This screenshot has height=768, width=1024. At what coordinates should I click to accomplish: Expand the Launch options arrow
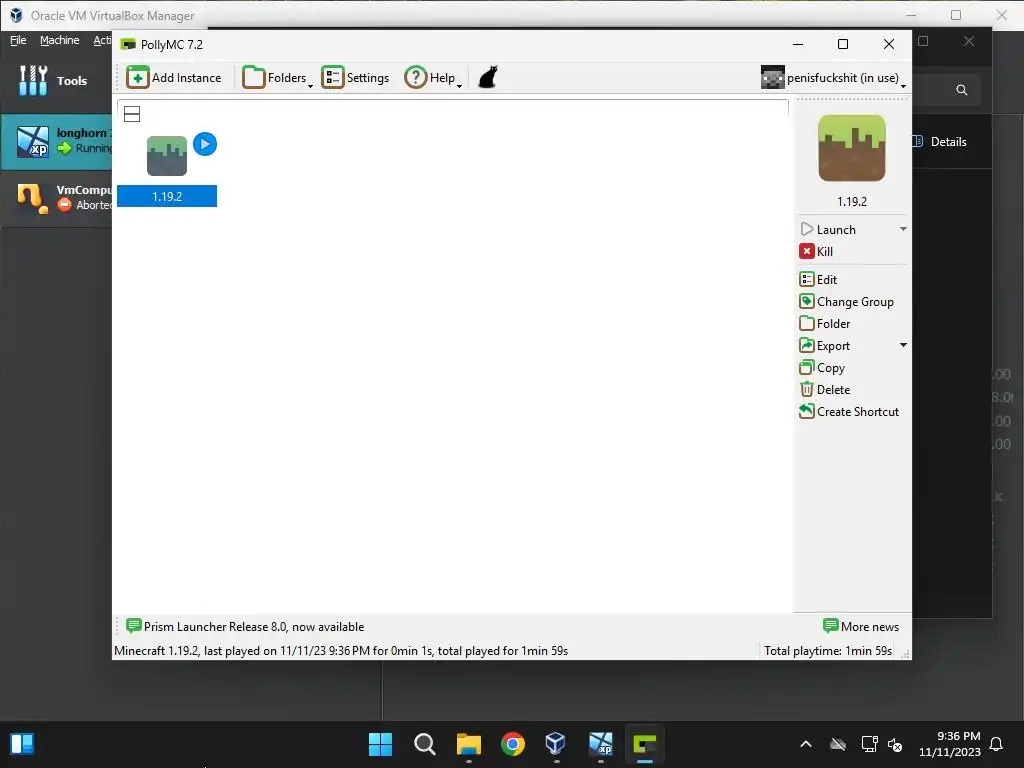903,229
